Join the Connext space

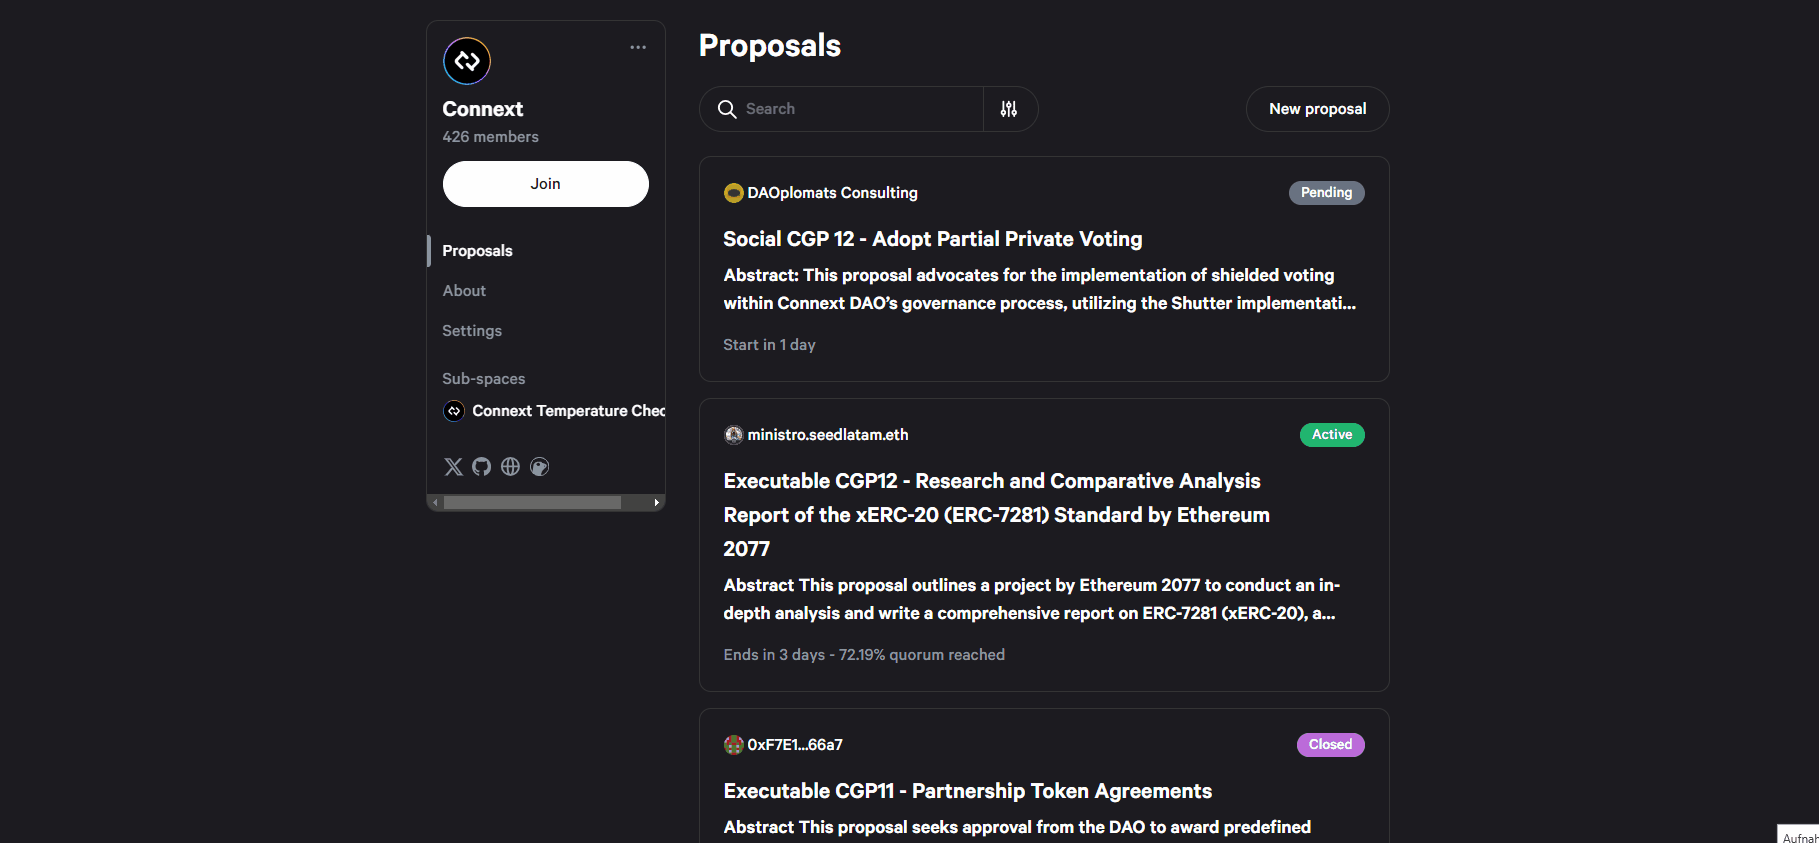(545, 184)
